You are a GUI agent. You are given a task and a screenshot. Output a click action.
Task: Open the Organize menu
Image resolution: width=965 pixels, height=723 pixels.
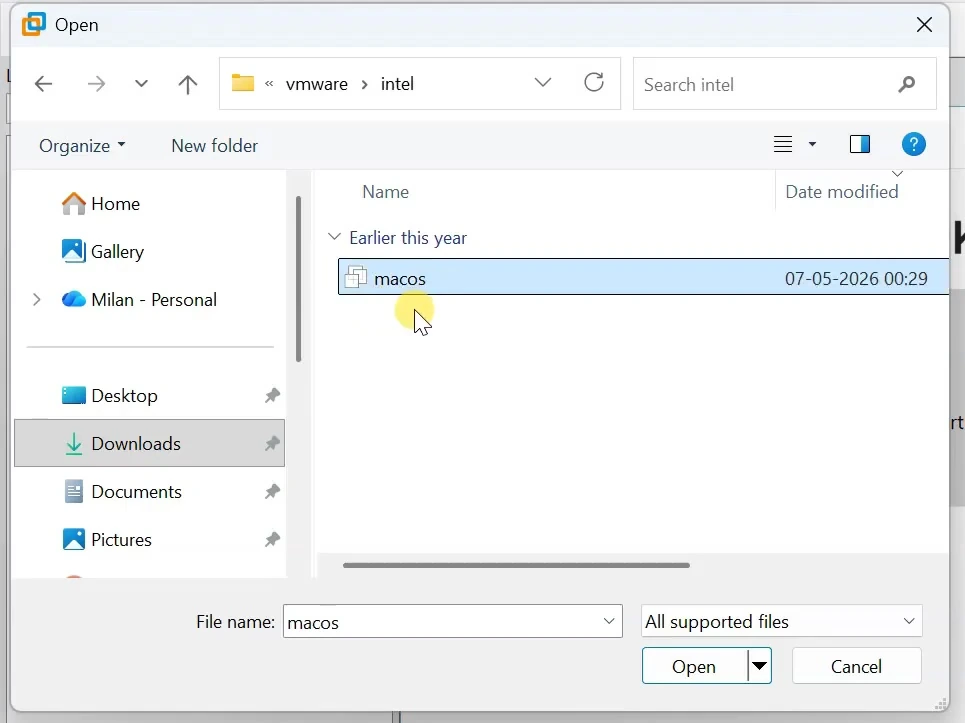click(82, 146)
